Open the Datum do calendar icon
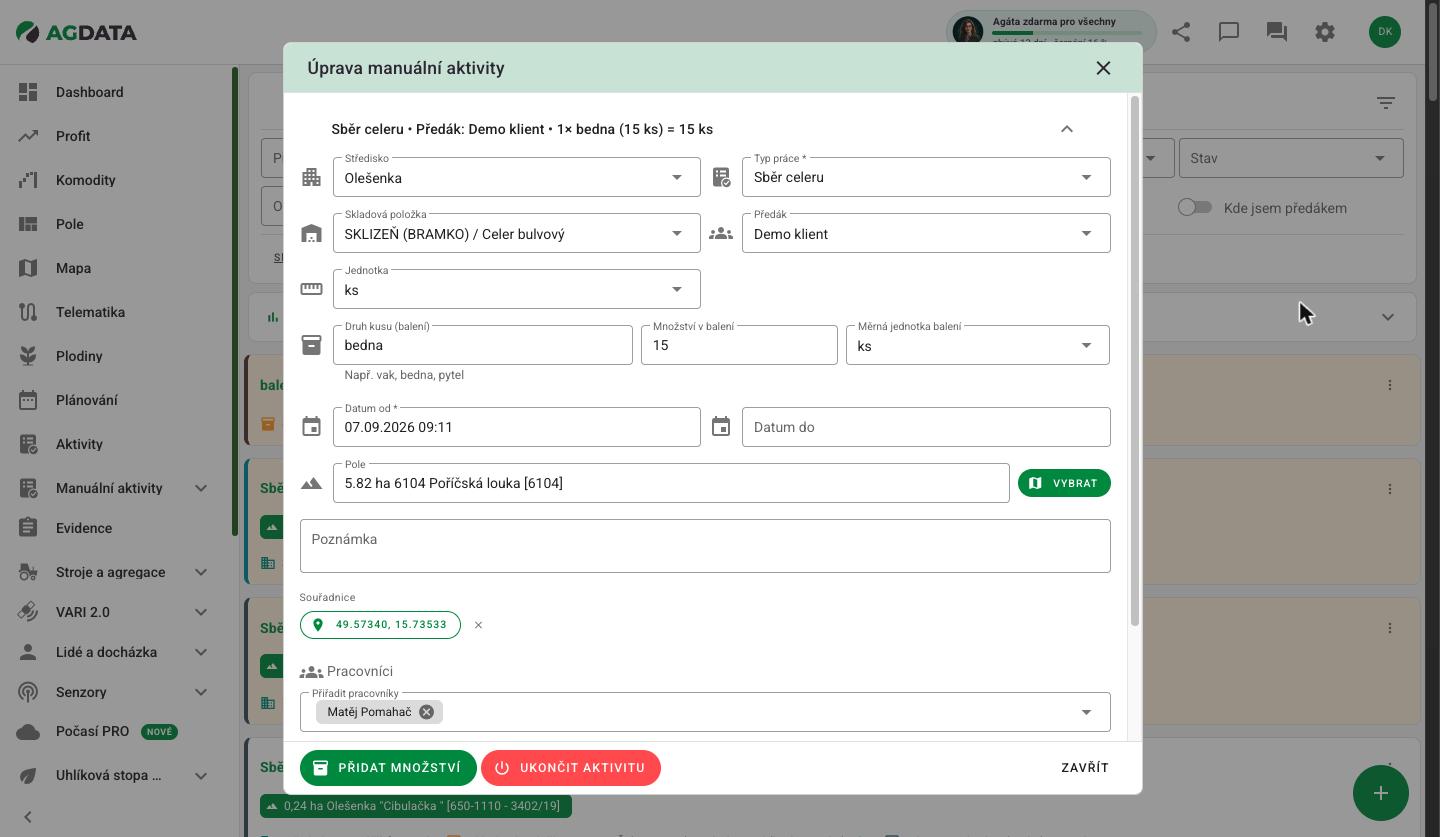The height and width of the screenshot is (837, 1440). (721, 427)
